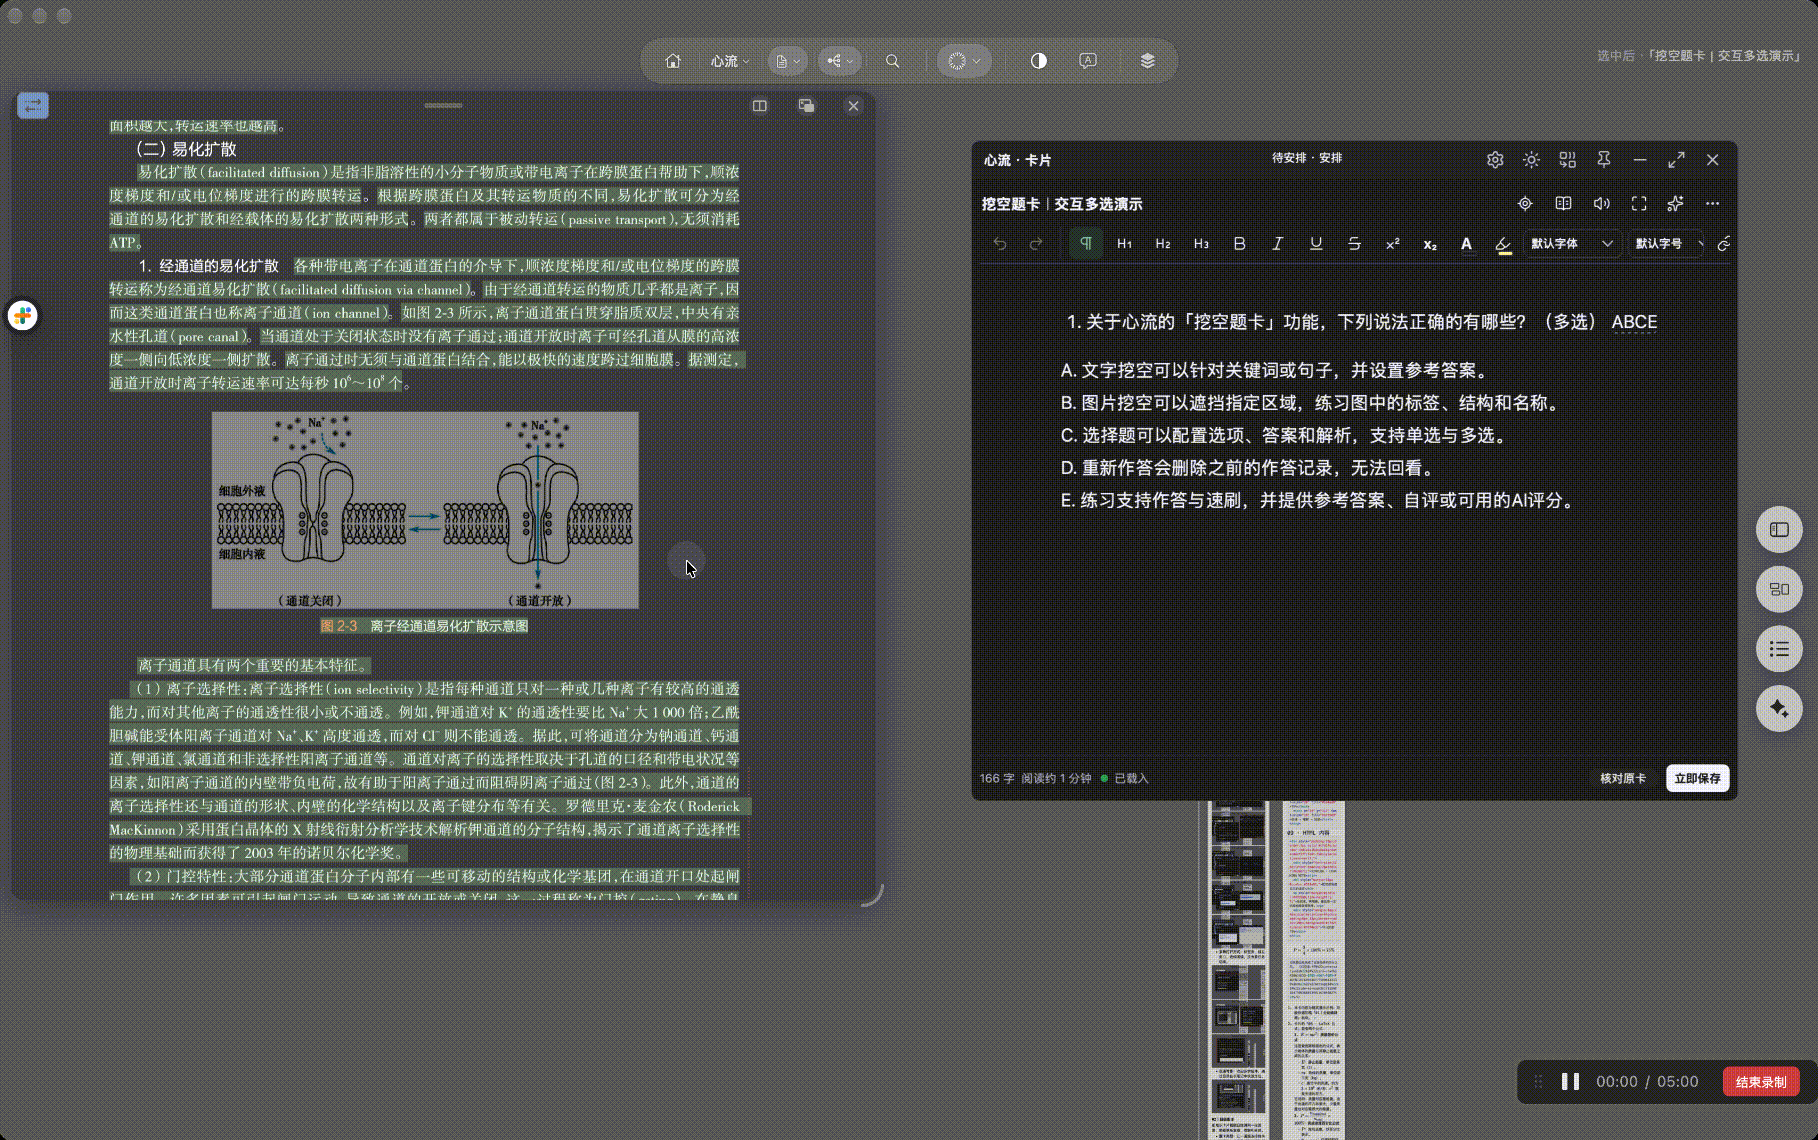
Task: Open the translation speech-bubble 'A' icon
Action: point(1088,61)
